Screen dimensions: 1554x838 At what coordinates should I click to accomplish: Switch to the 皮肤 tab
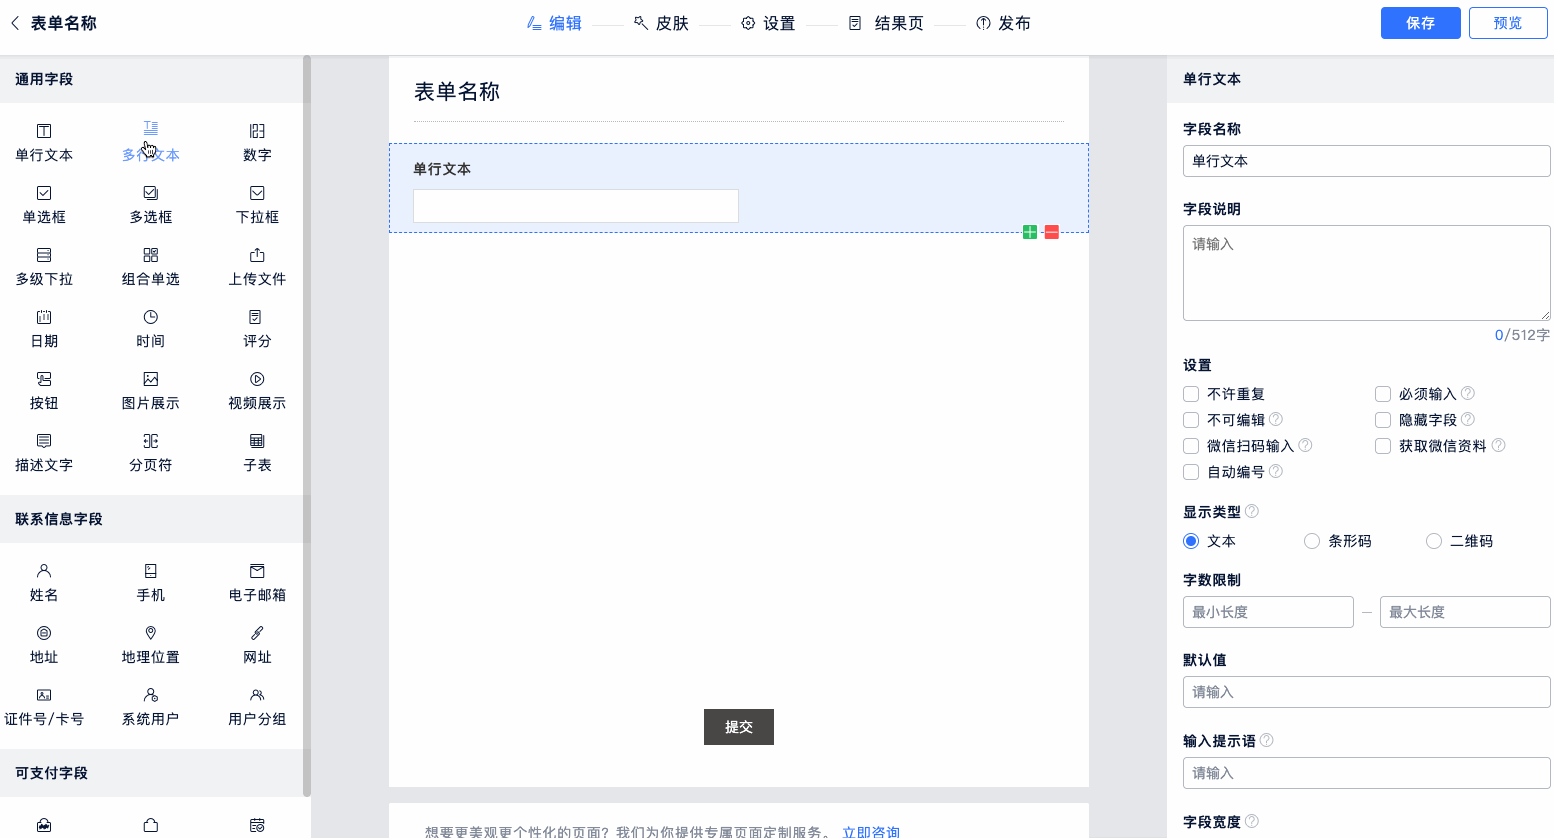(661, 23)
